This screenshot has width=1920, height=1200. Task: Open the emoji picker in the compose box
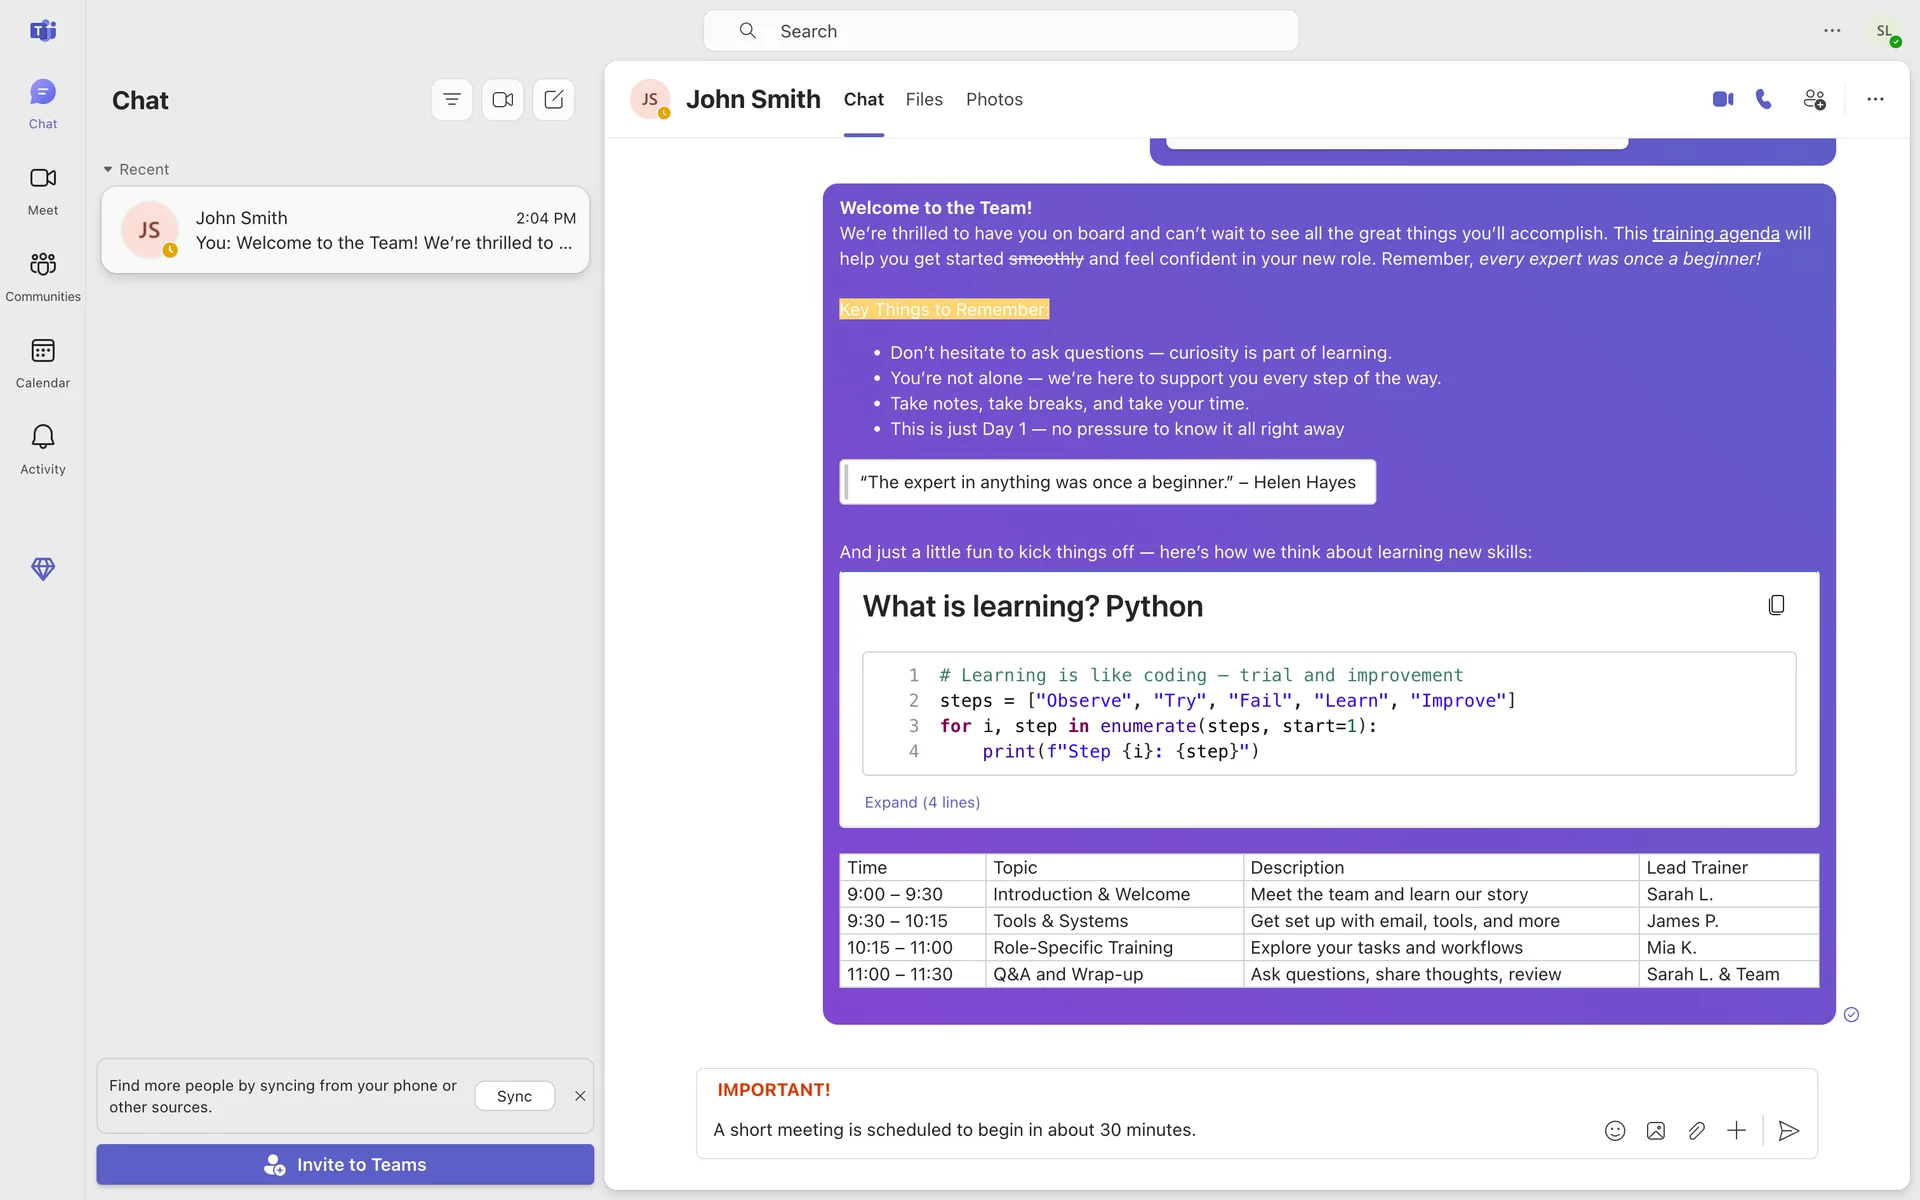[1615, 1131]
